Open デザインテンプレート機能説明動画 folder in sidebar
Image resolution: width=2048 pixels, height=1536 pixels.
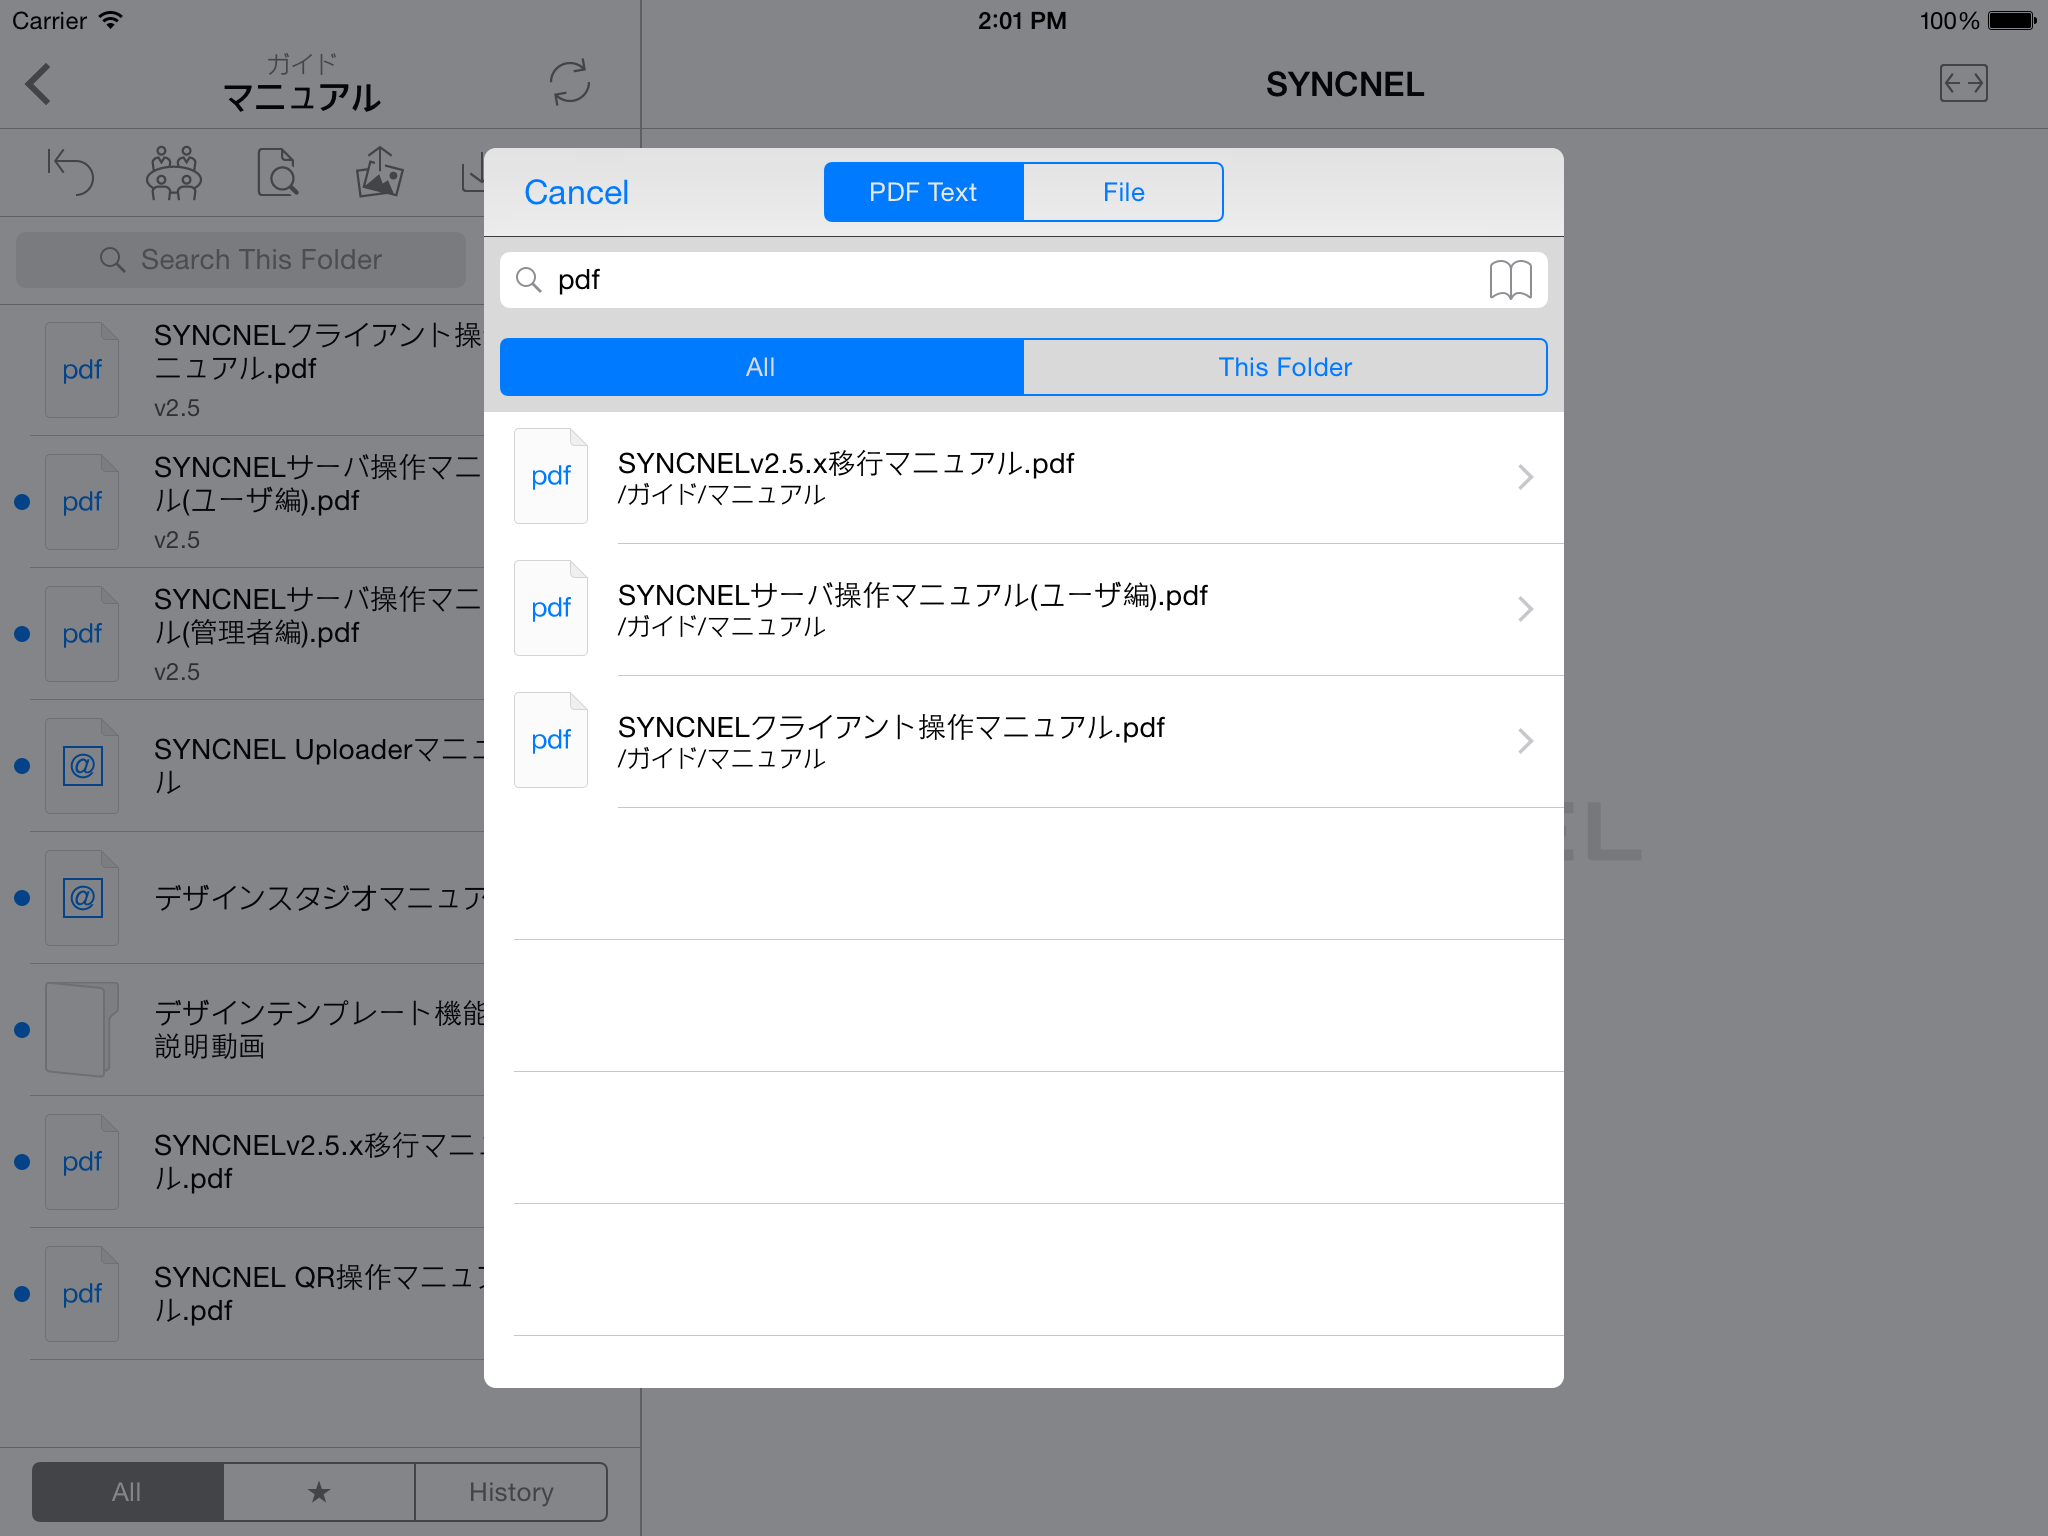click(x=242, y=1030)
